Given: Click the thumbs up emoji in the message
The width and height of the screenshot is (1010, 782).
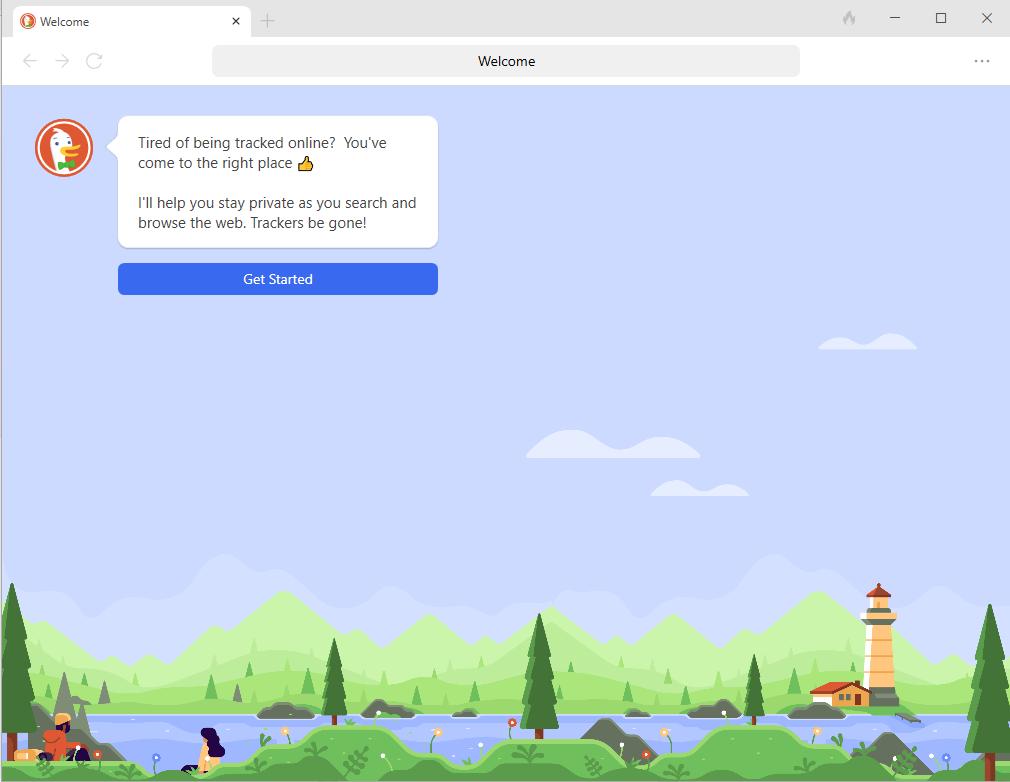Looking at the screenshot, I should point(306,163).
